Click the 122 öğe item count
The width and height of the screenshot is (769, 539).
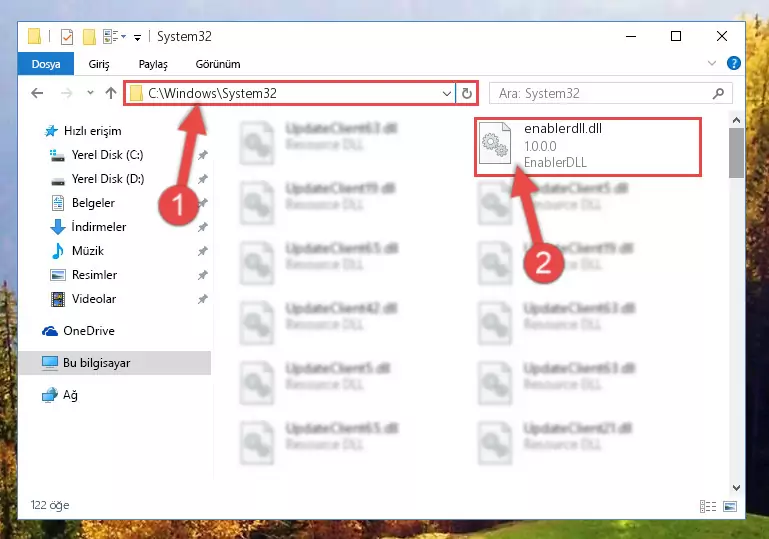[x=50, y=505]
